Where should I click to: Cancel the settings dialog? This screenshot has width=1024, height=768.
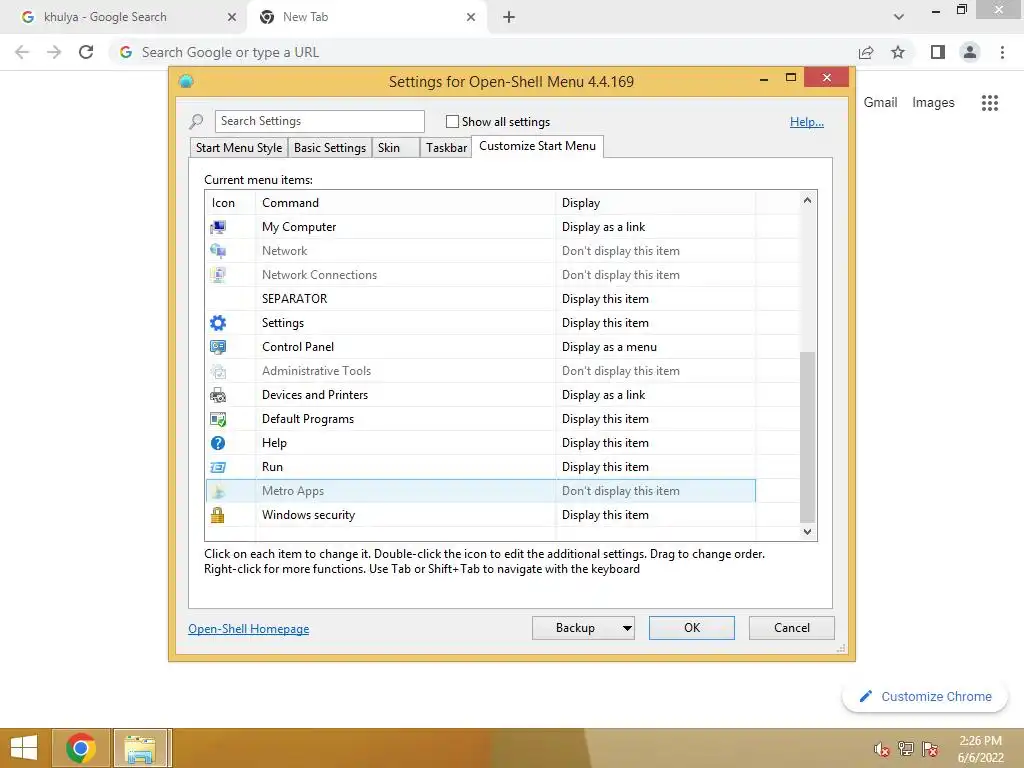pyautogui.click(x=792, y=628)
